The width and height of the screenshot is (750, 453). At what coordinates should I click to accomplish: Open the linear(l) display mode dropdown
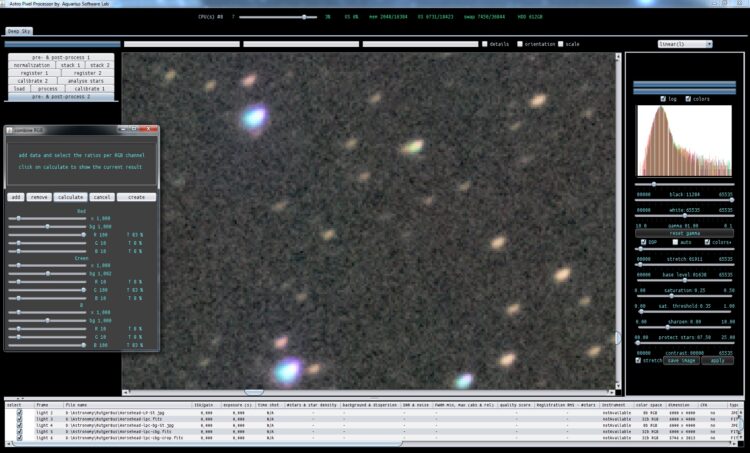pyautogui.click(x=685, y=44)
